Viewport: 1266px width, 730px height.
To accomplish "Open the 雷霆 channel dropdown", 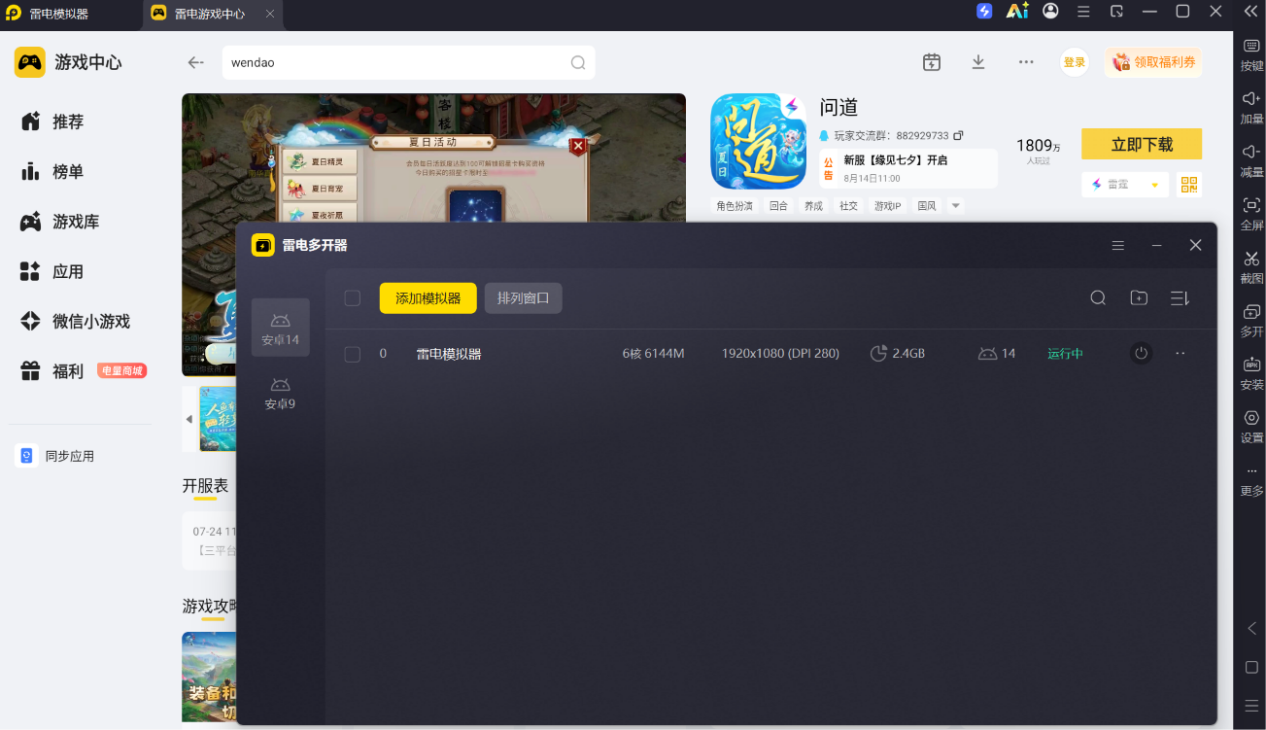I will (1125, 185).
